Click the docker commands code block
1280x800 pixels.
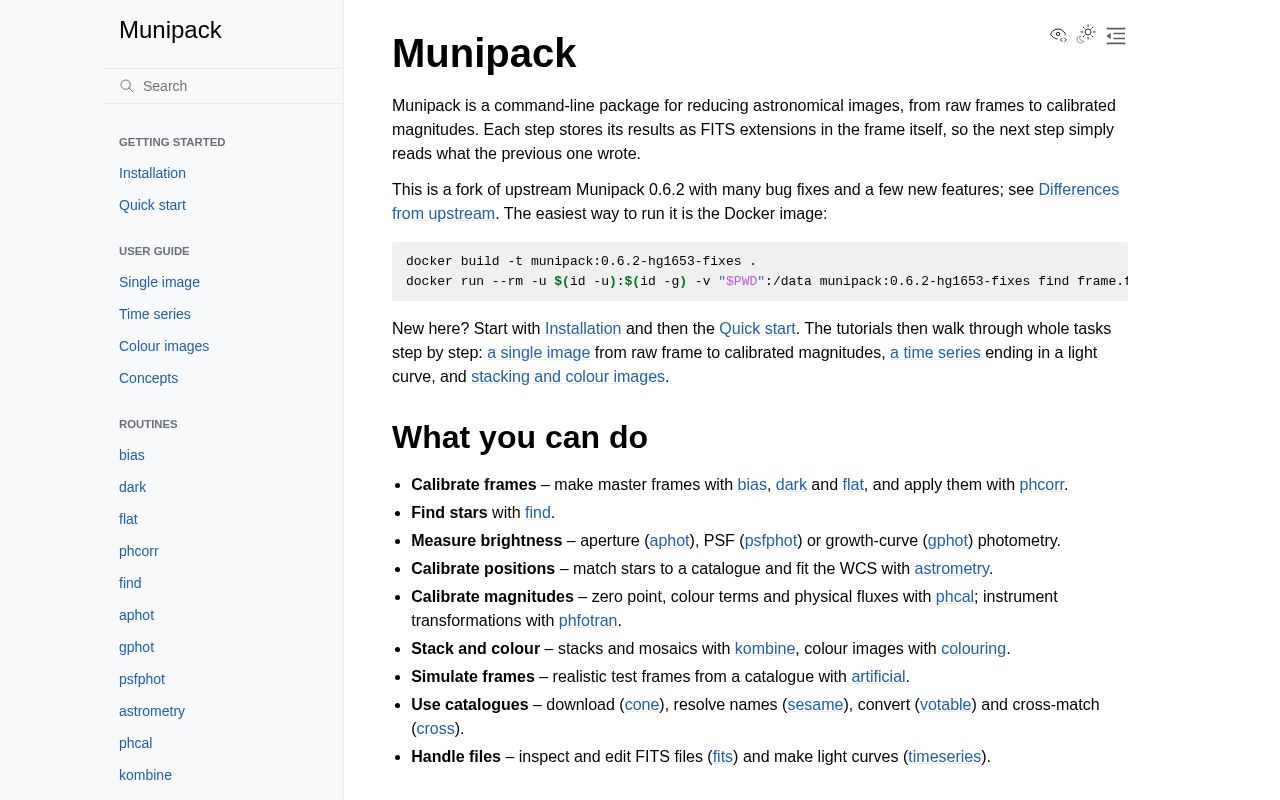(x=760, y=271)
